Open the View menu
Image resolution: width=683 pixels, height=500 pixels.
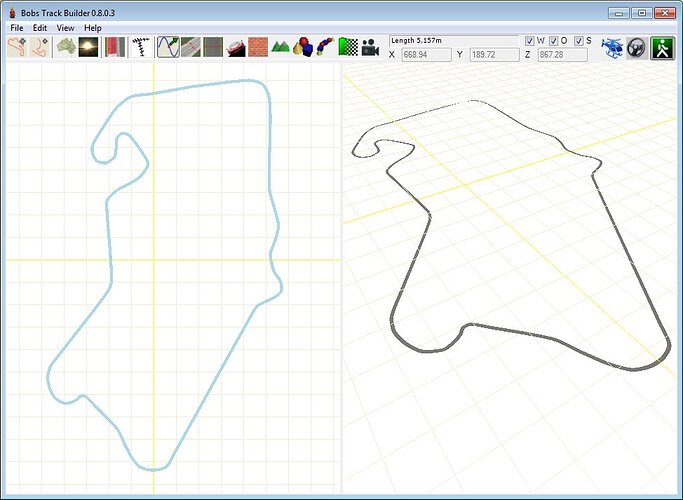65,28
